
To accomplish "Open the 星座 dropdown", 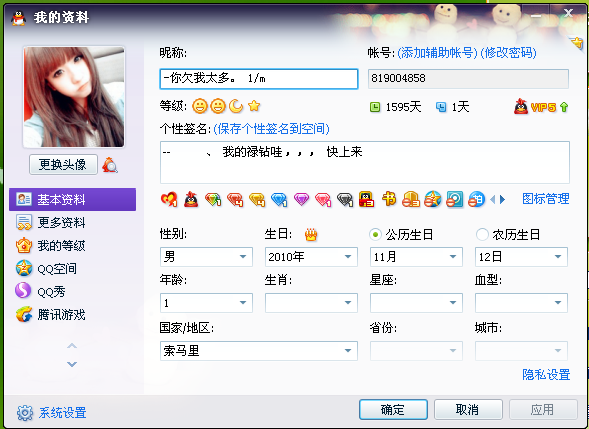I will (x=416, y=303).
